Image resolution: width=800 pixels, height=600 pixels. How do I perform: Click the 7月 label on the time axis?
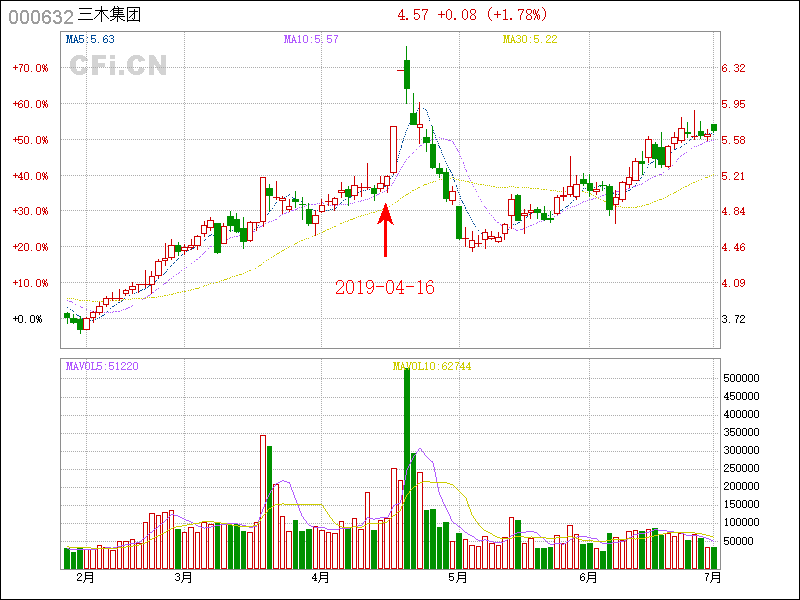click(x=712, y=578)
